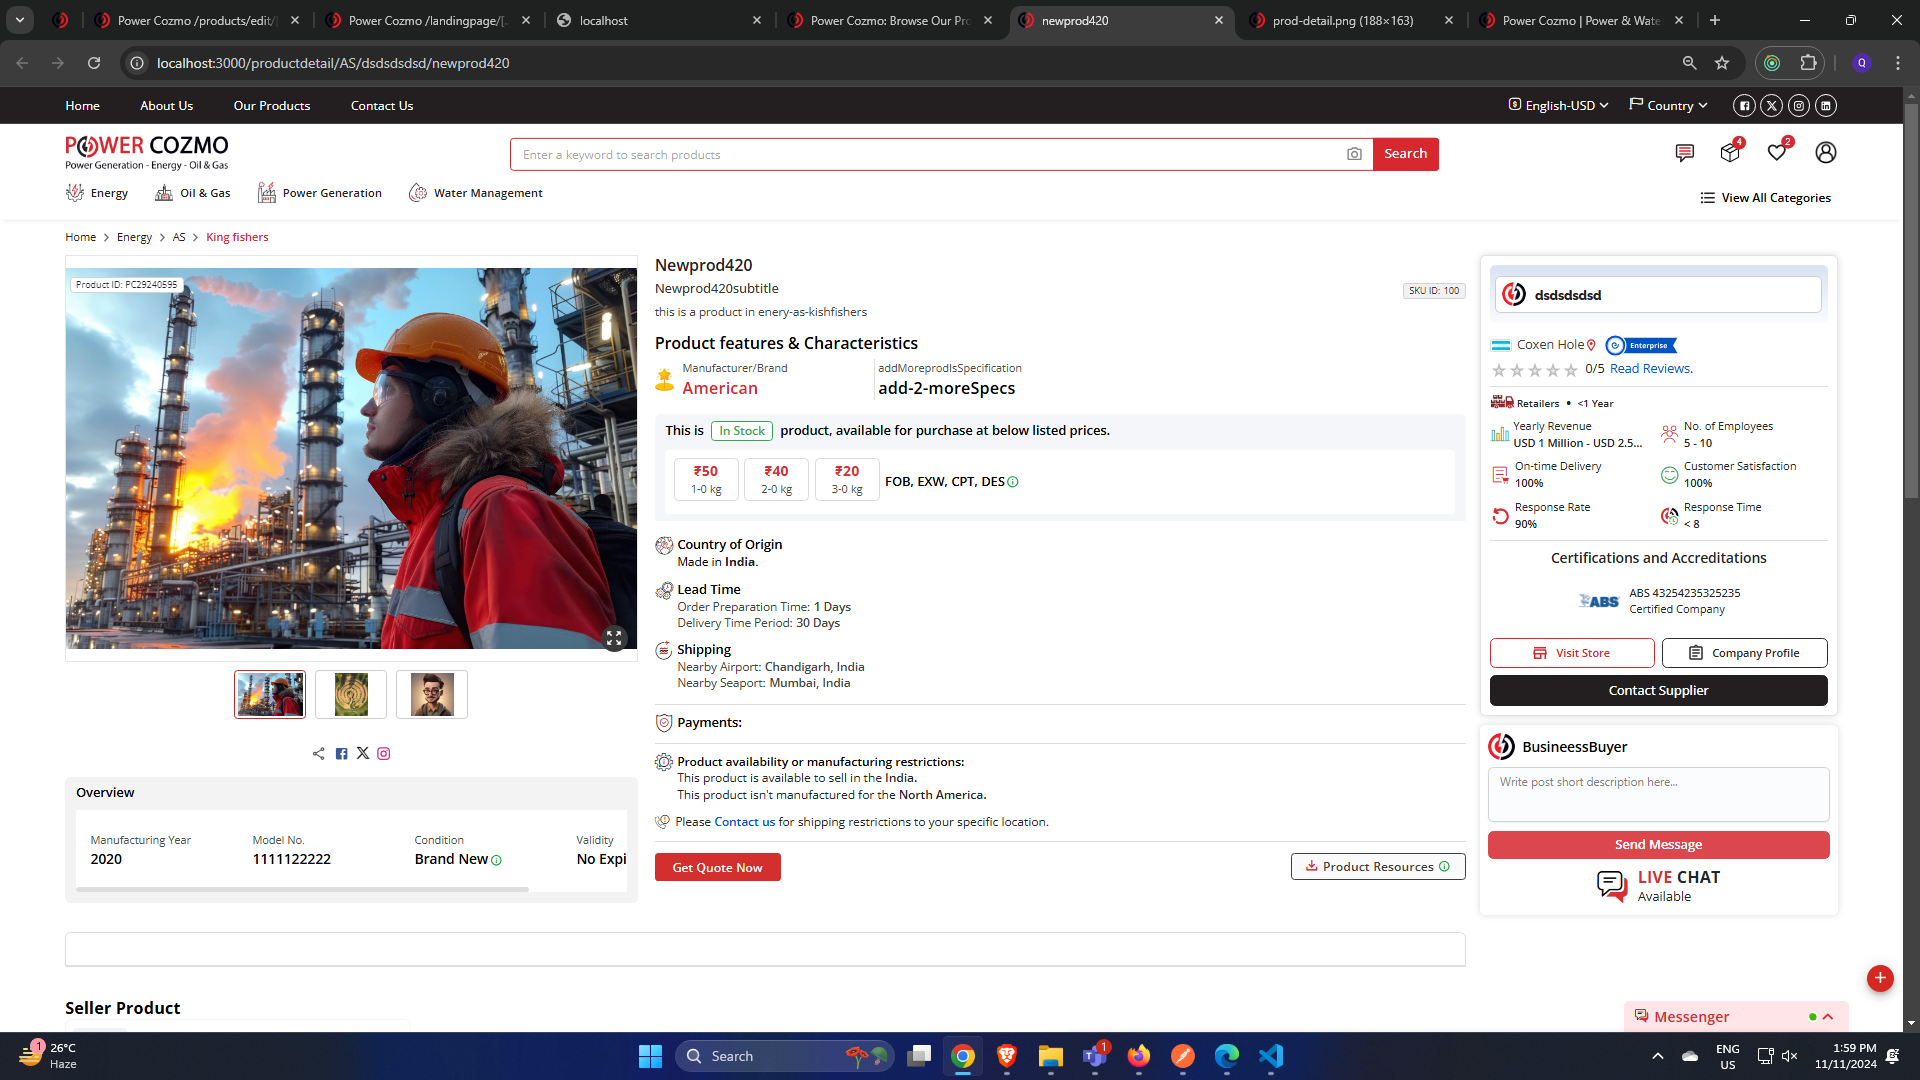Click Contact Supplier button
The width and height of the screenshot is (1920, 1080).
point(1658,690)
